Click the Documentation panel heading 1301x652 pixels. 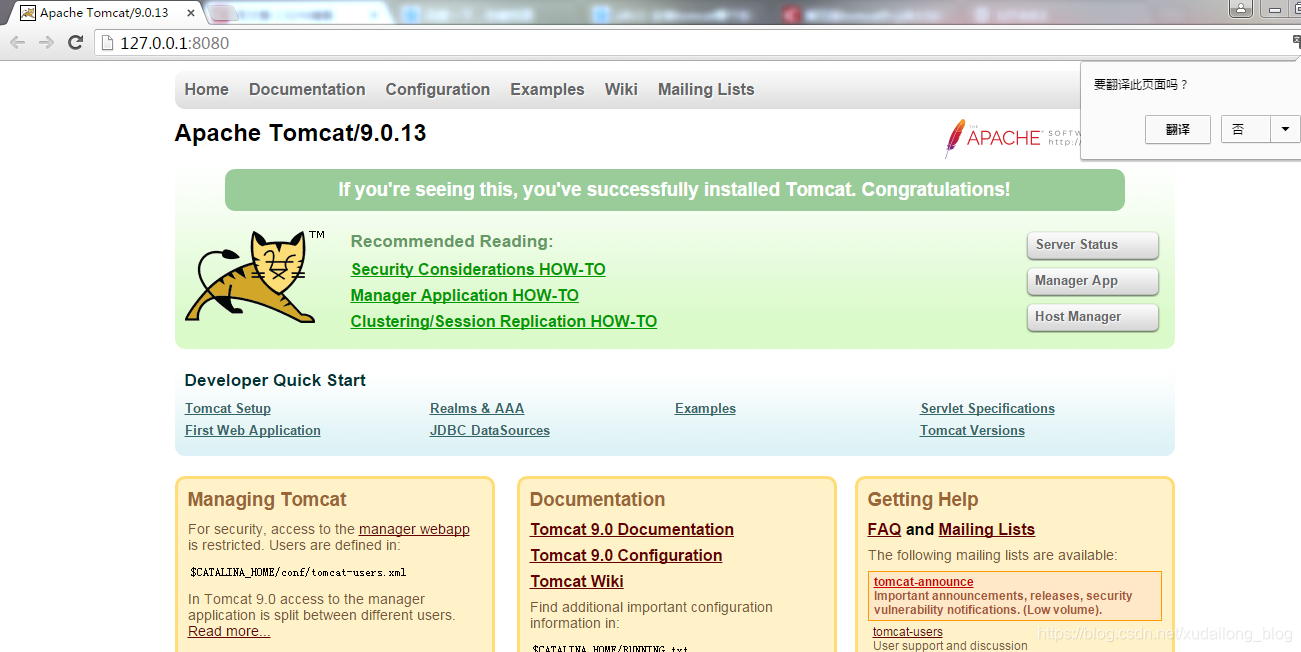597,499
